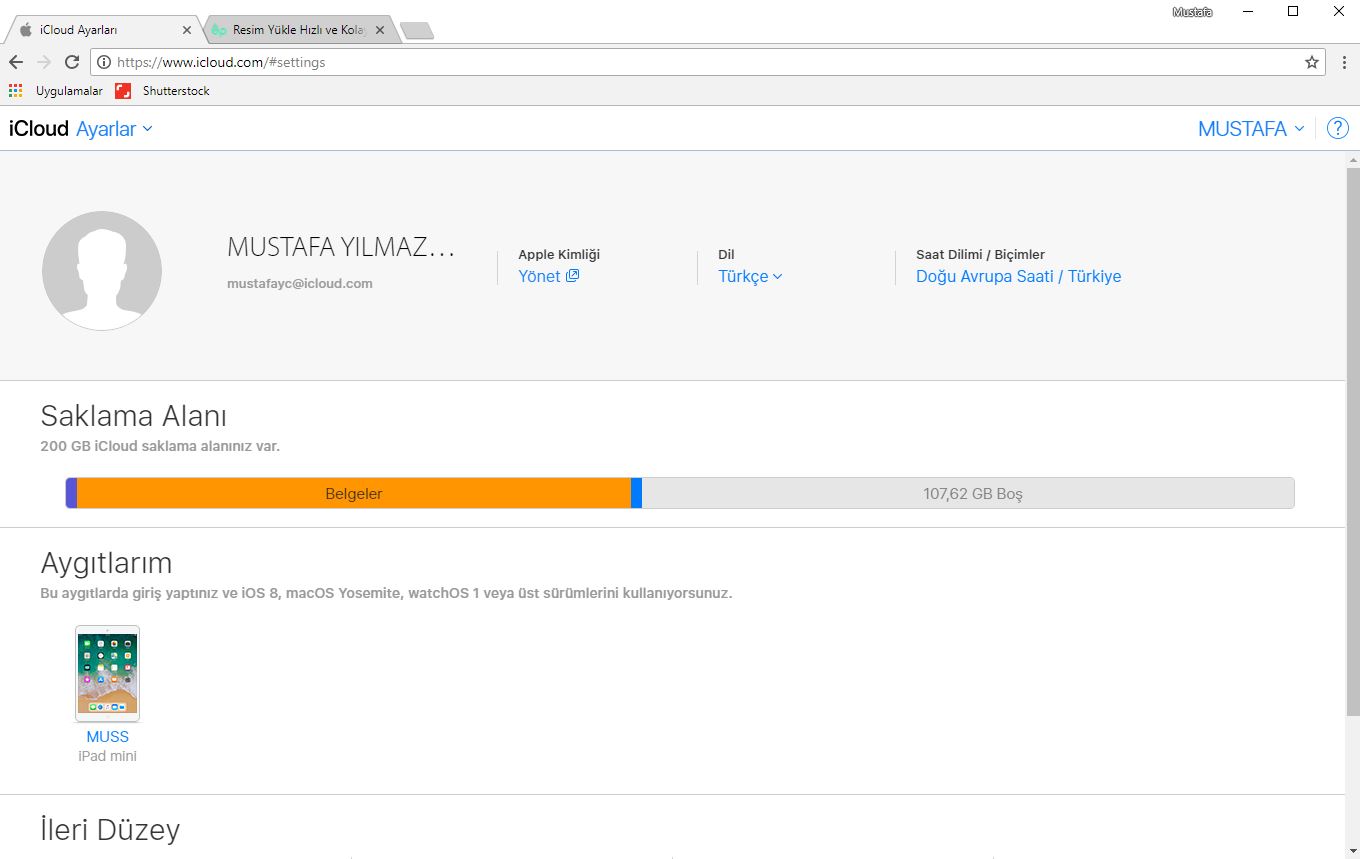
Task: Reload the iCloud settings page
Action: coord(72,62)
